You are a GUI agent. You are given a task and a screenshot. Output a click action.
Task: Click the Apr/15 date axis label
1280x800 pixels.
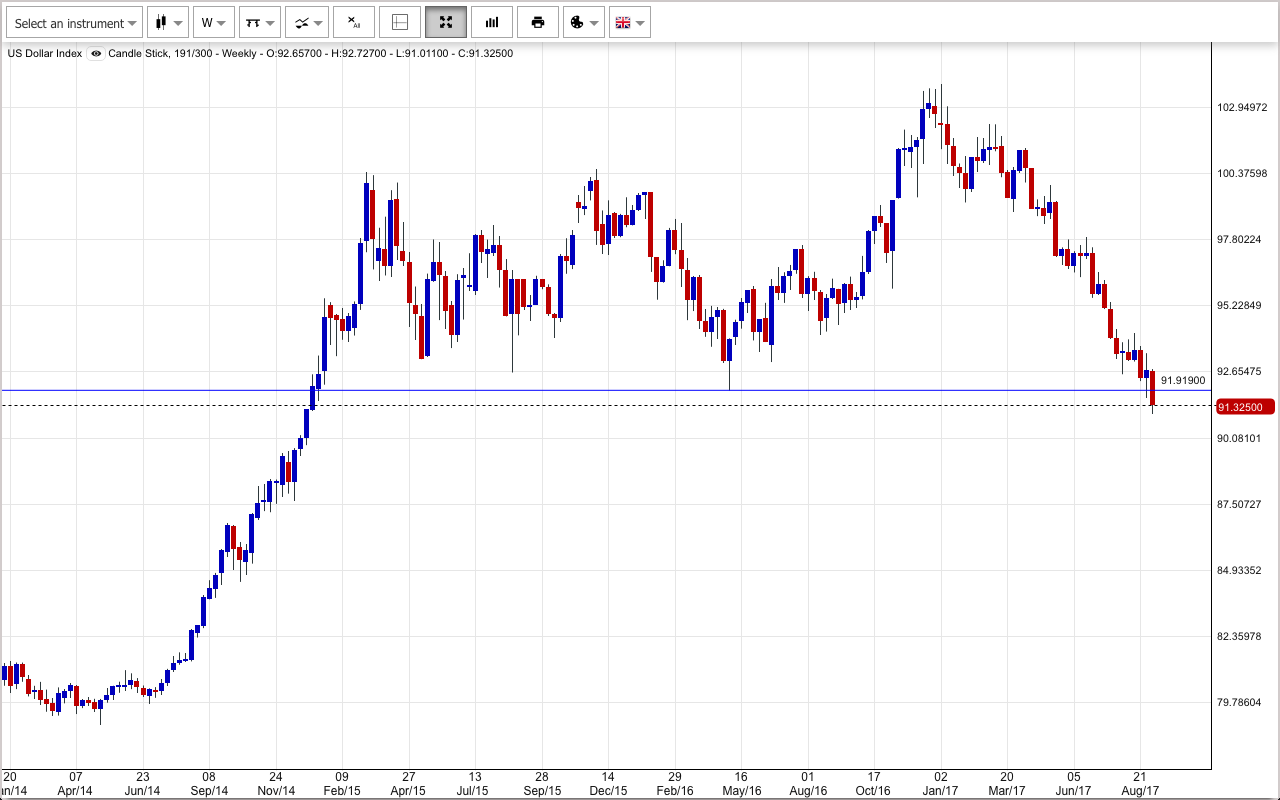click(409, 791)
